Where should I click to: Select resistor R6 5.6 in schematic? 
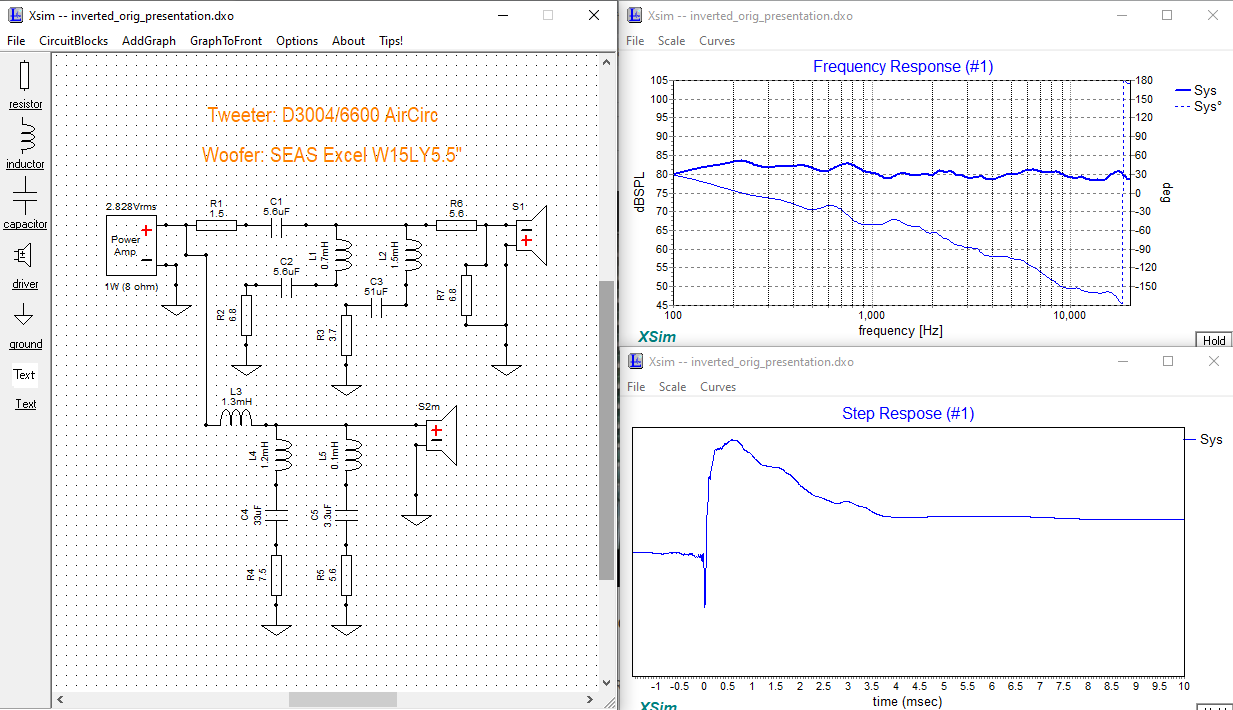pyautogui.click(x=456, y=225)
